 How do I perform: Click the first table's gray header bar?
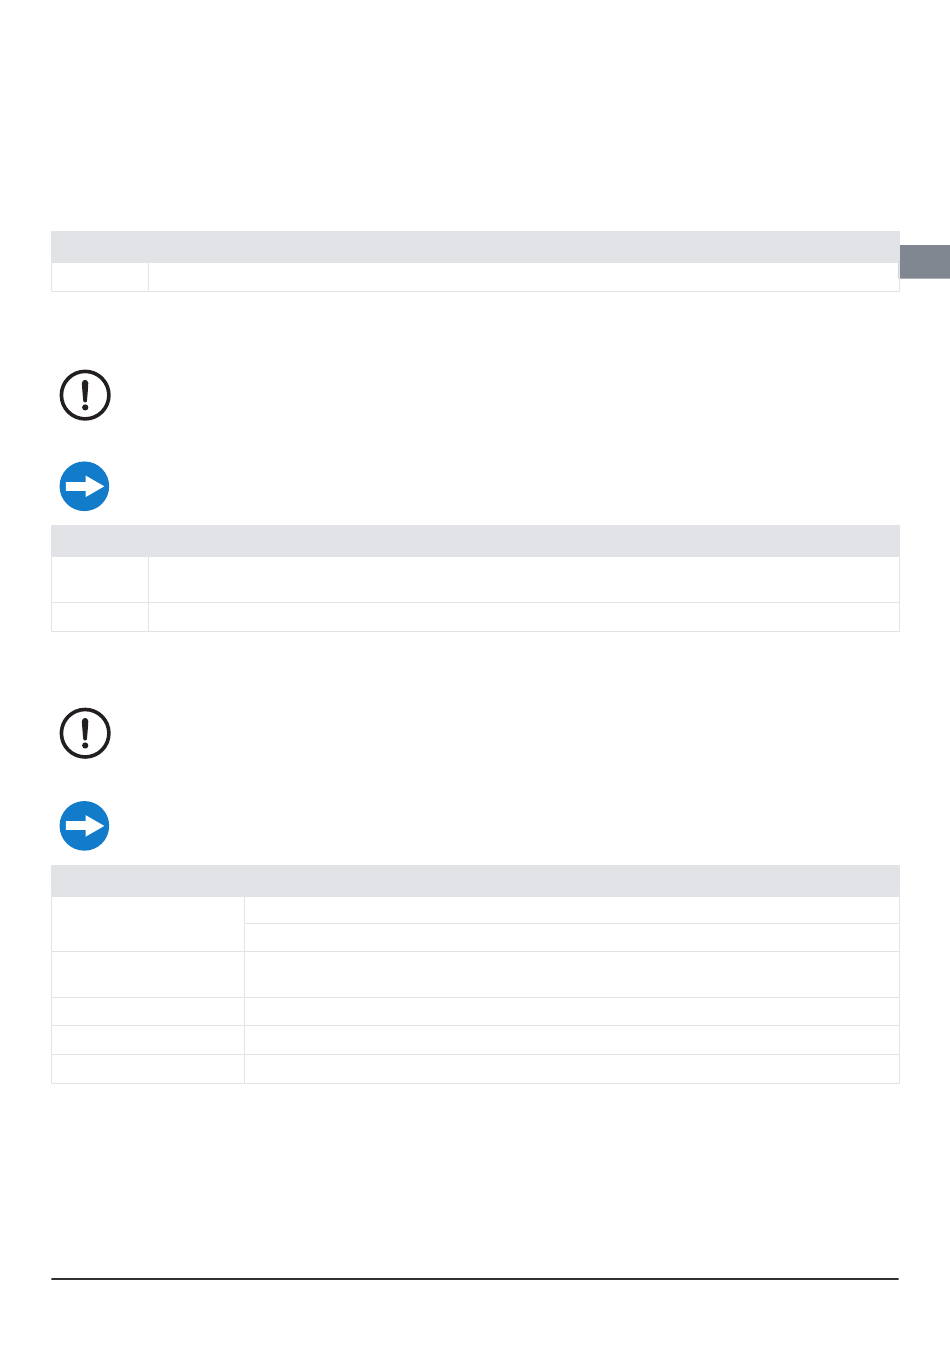(475, 247)
